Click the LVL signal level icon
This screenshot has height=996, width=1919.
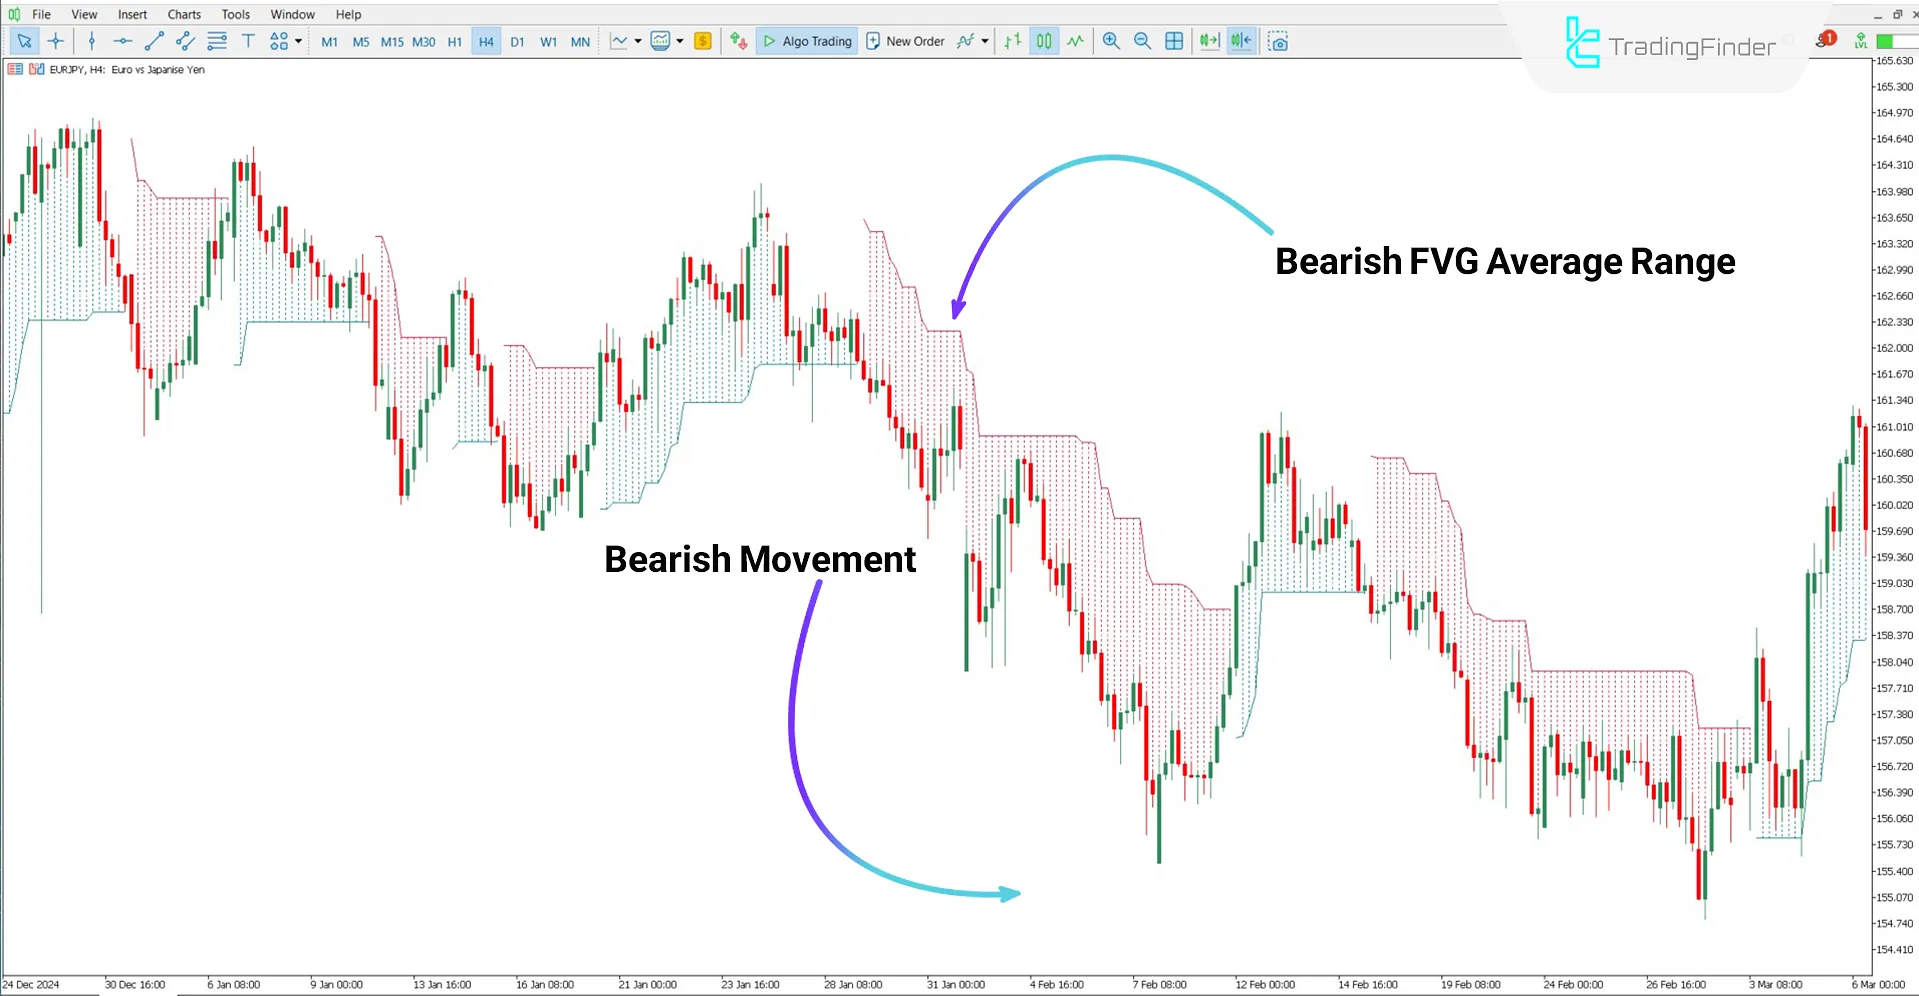point(1860,41)
